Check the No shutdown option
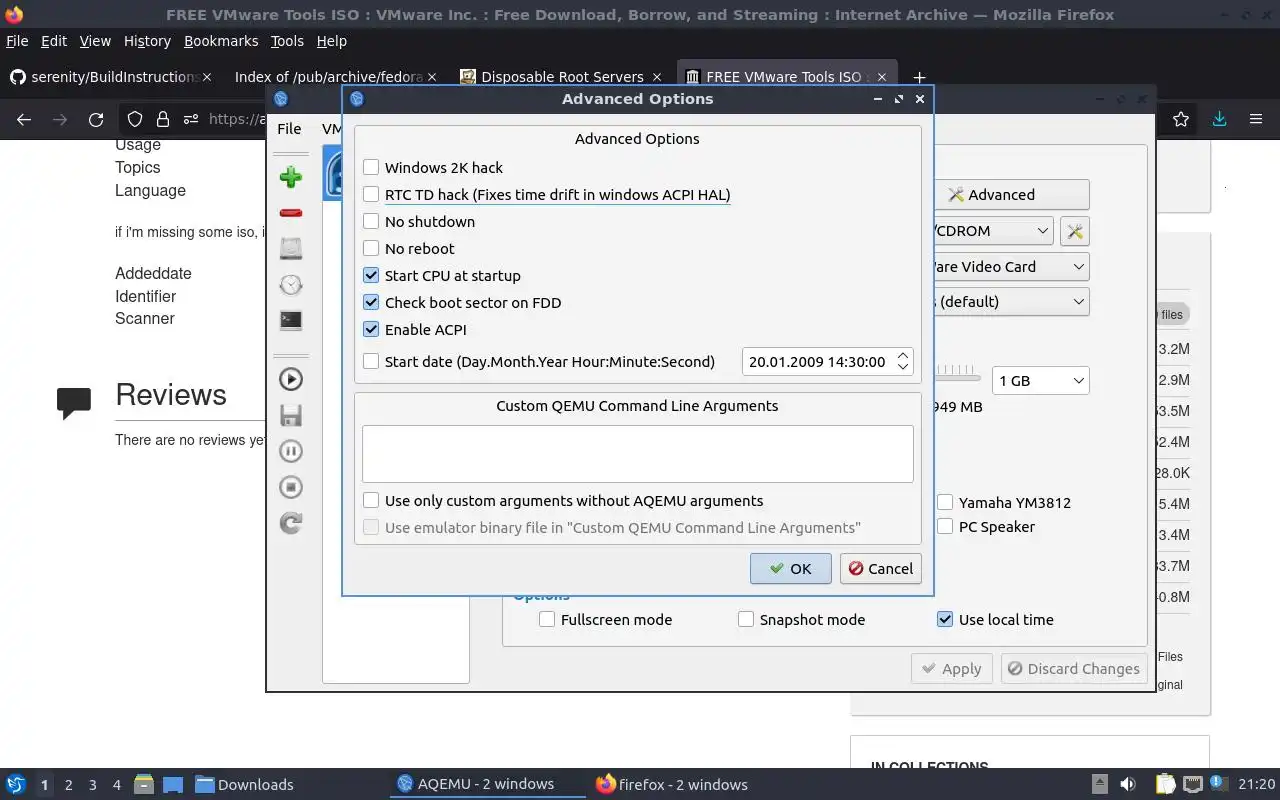 tap(371, 222)
